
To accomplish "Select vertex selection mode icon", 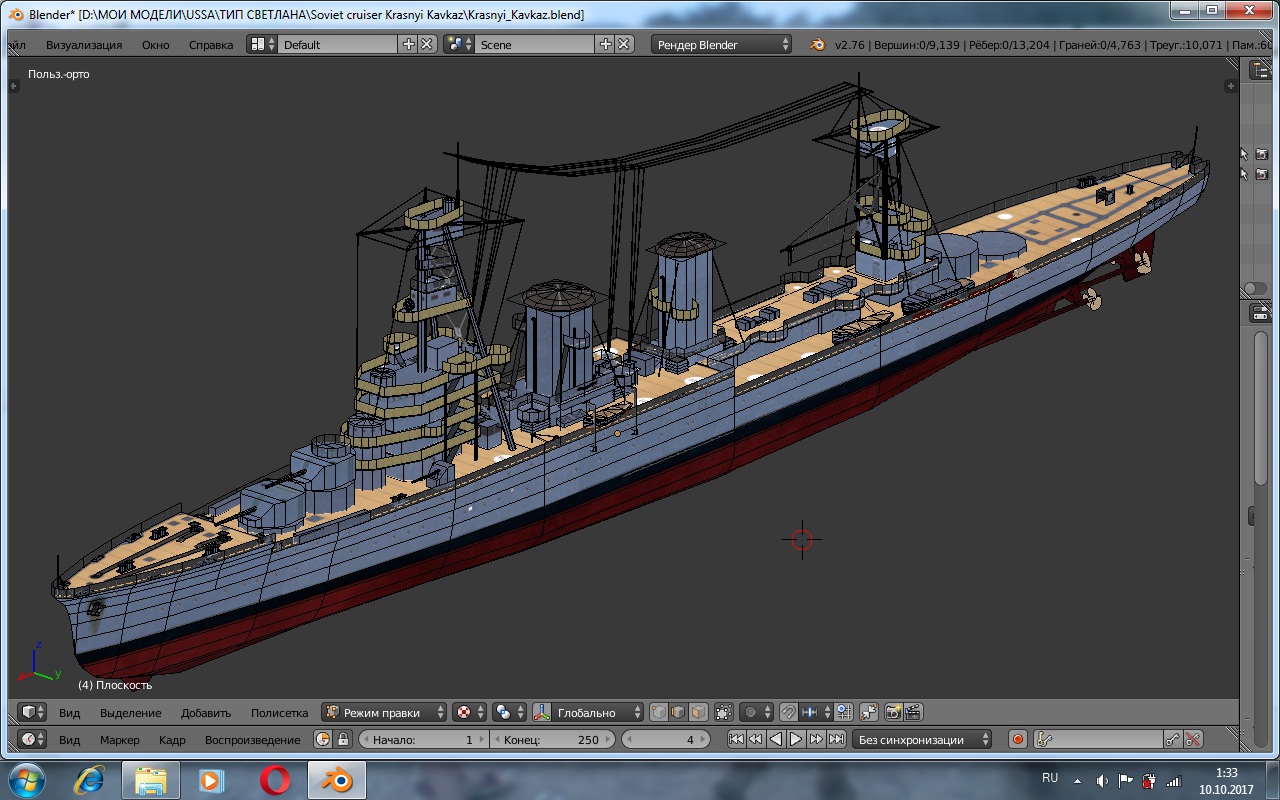I will pyautogui.click(x=659, y=713).
